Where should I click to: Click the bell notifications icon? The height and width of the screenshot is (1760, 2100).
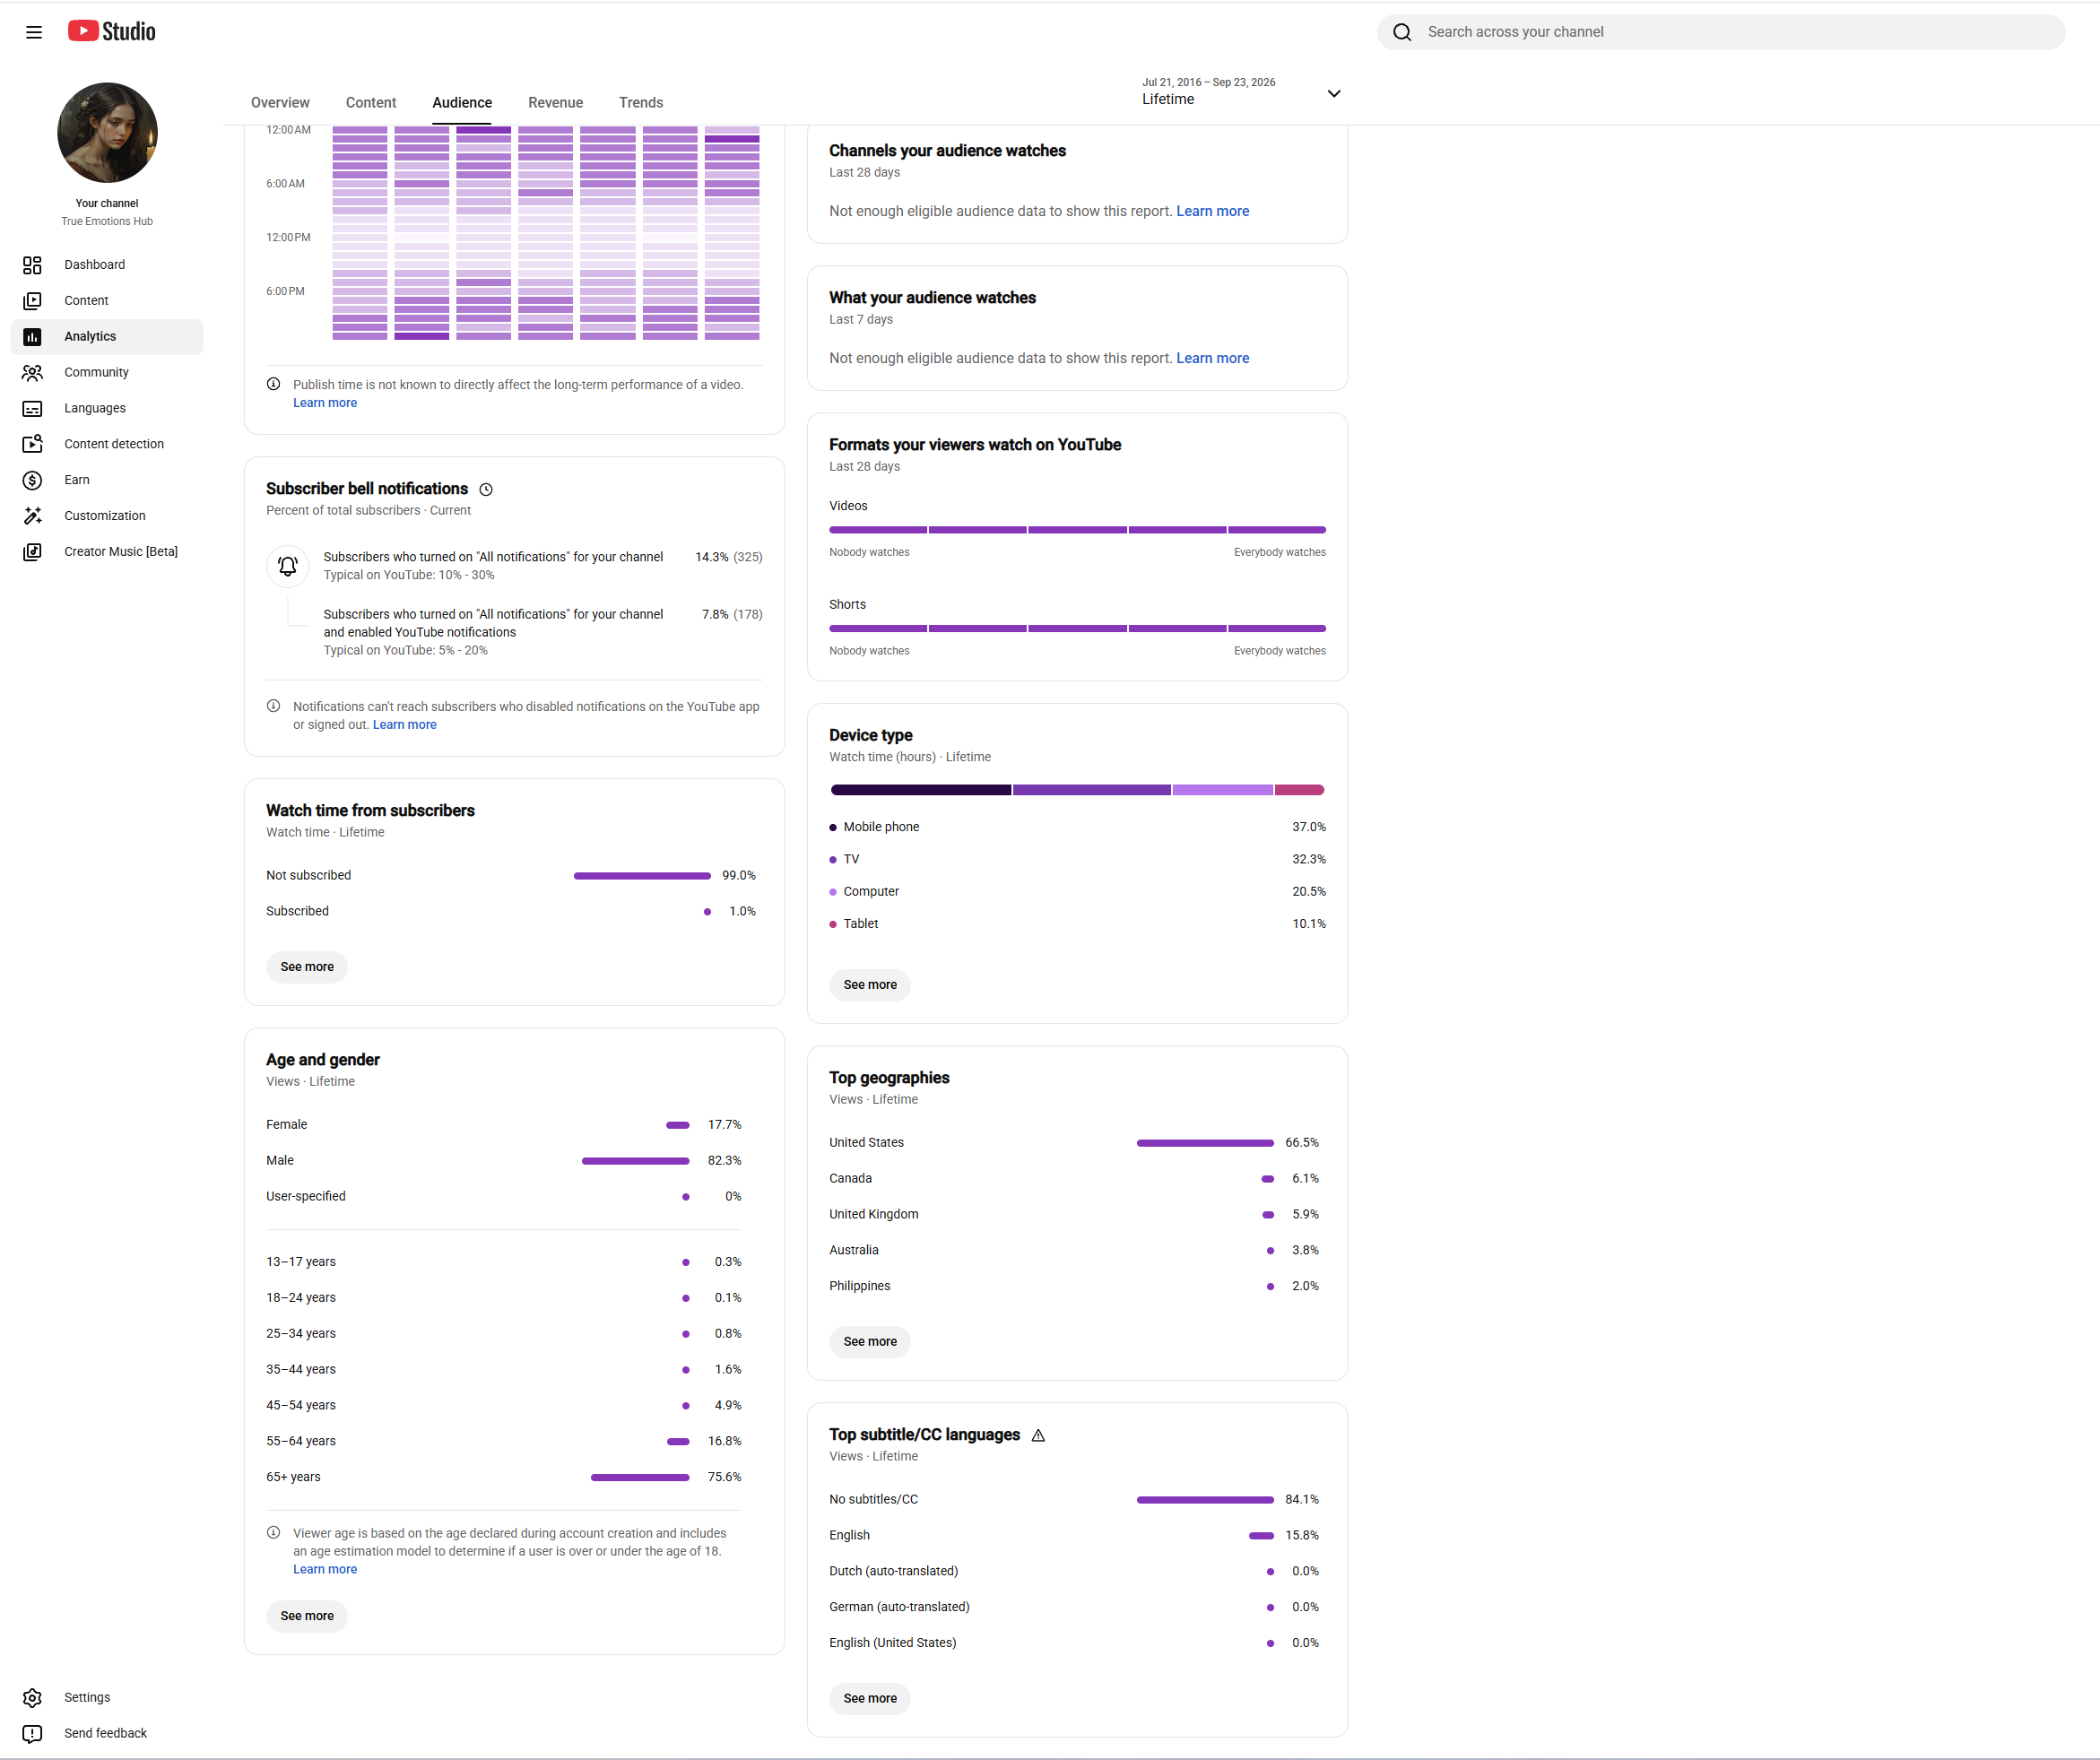coord(287,566)
